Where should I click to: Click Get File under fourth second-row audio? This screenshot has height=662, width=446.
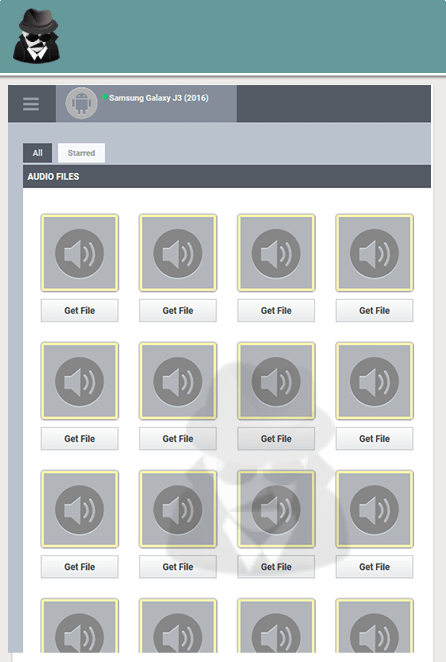(x=375, y=439)
